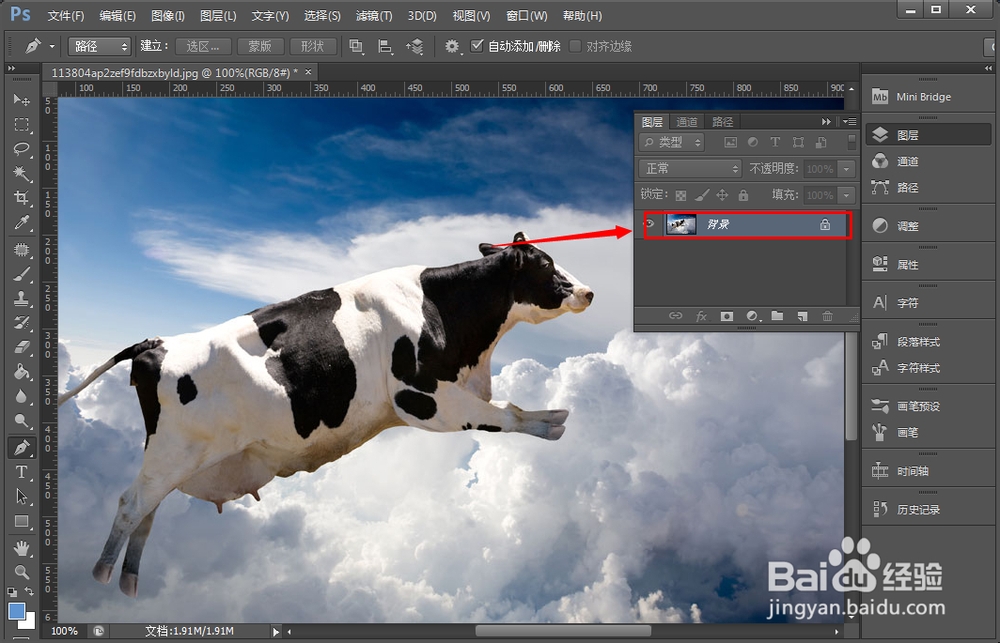This screenshot has width=1000, height=643.
Task: Open the 滤镜(T) menu
Action: click(374, 15)
